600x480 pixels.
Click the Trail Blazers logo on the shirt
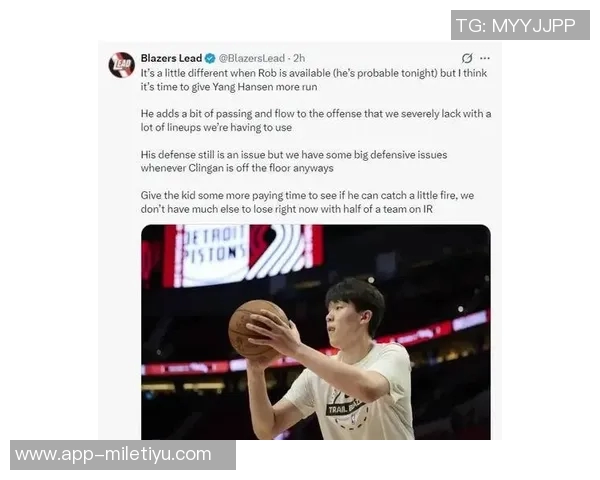tap(347, 410)
